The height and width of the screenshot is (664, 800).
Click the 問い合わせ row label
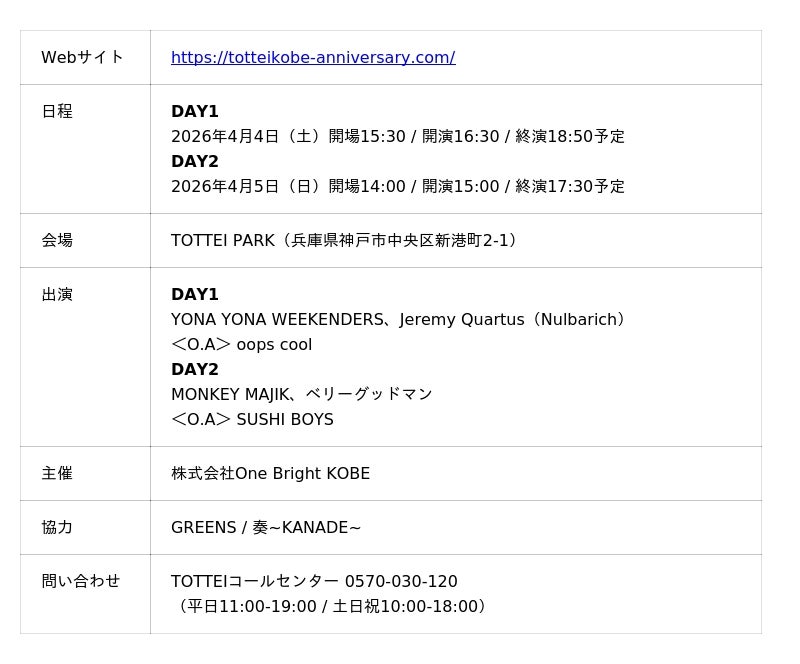pyautogui.click(x=80, y=582)
